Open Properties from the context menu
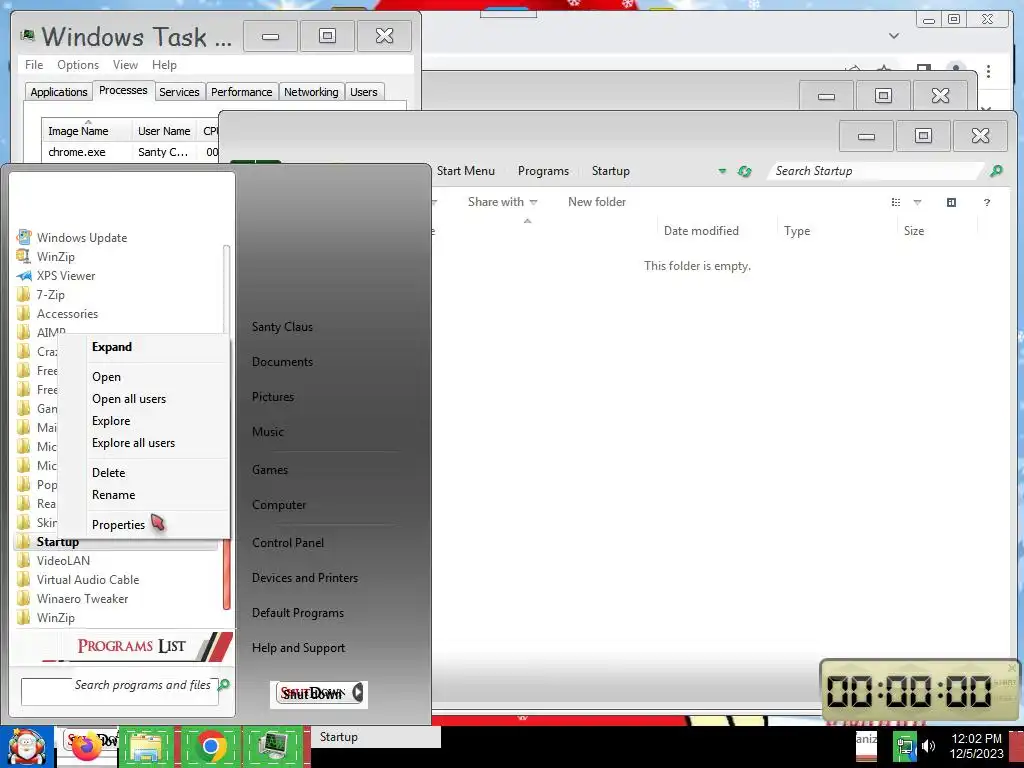The image size is (1024, 768). pos(118,524)
